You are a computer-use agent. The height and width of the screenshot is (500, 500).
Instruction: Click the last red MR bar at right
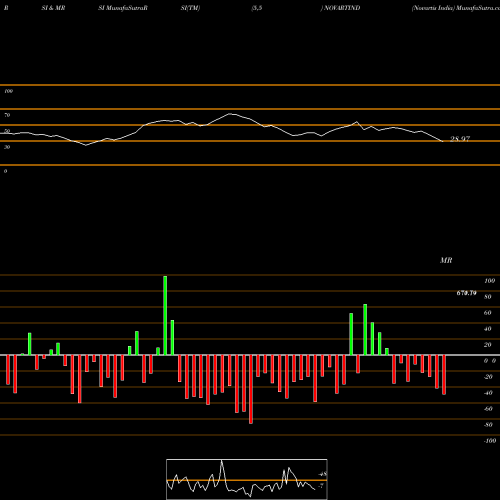444,375
